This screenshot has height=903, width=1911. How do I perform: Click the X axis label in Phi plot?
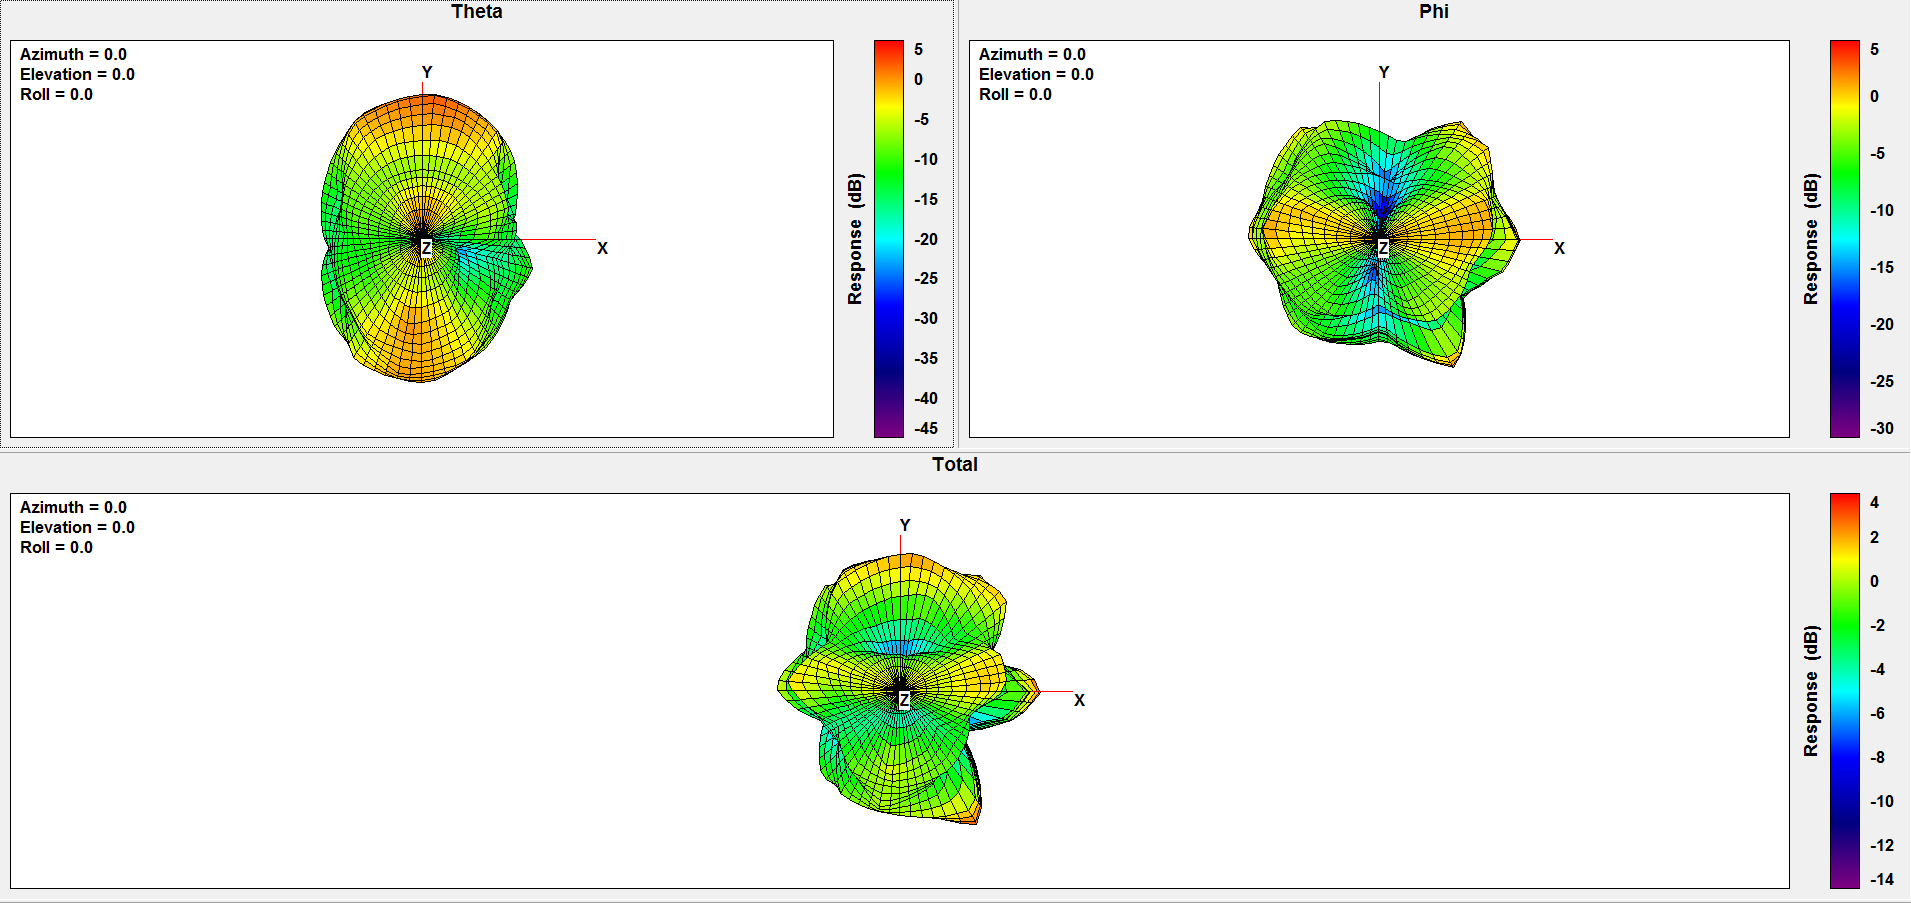coord(1559,249)
